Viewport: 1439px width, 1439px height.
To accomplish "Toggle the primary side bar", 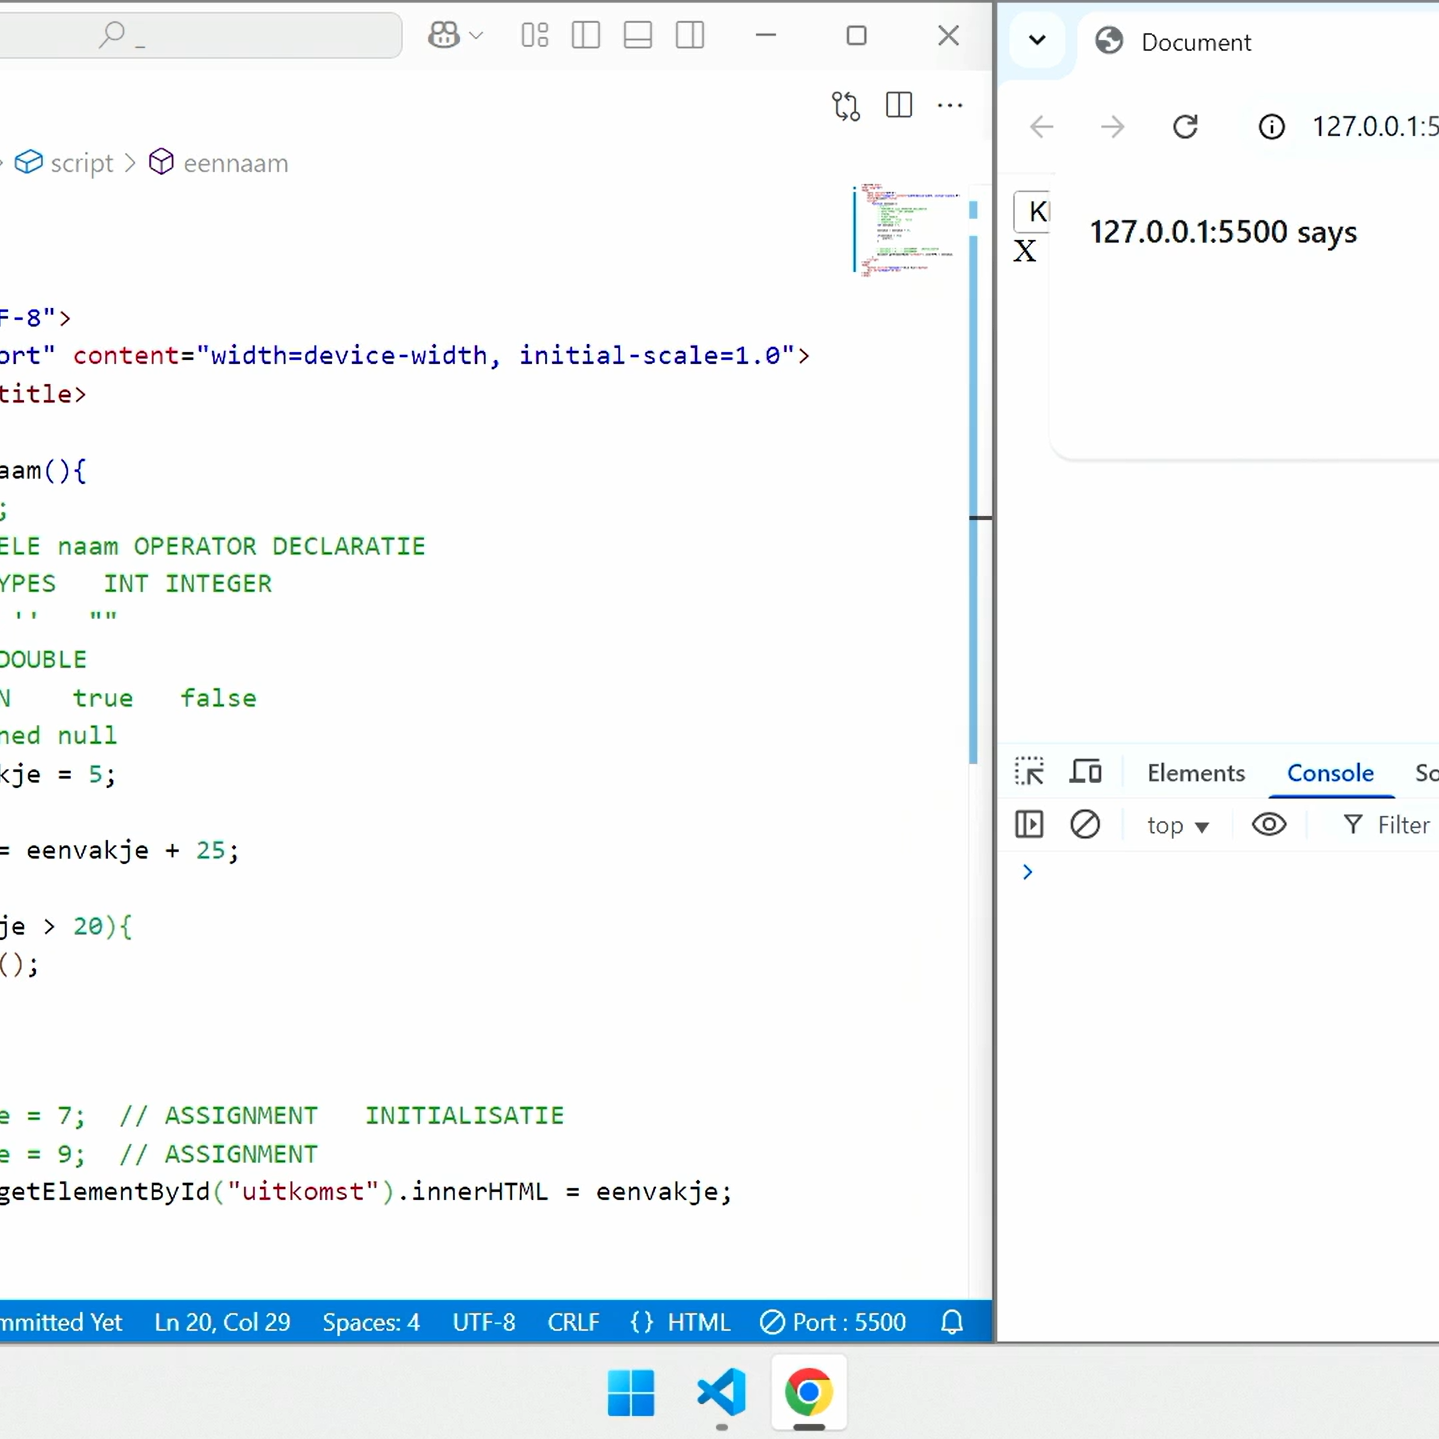I will (x=586, y=36).
